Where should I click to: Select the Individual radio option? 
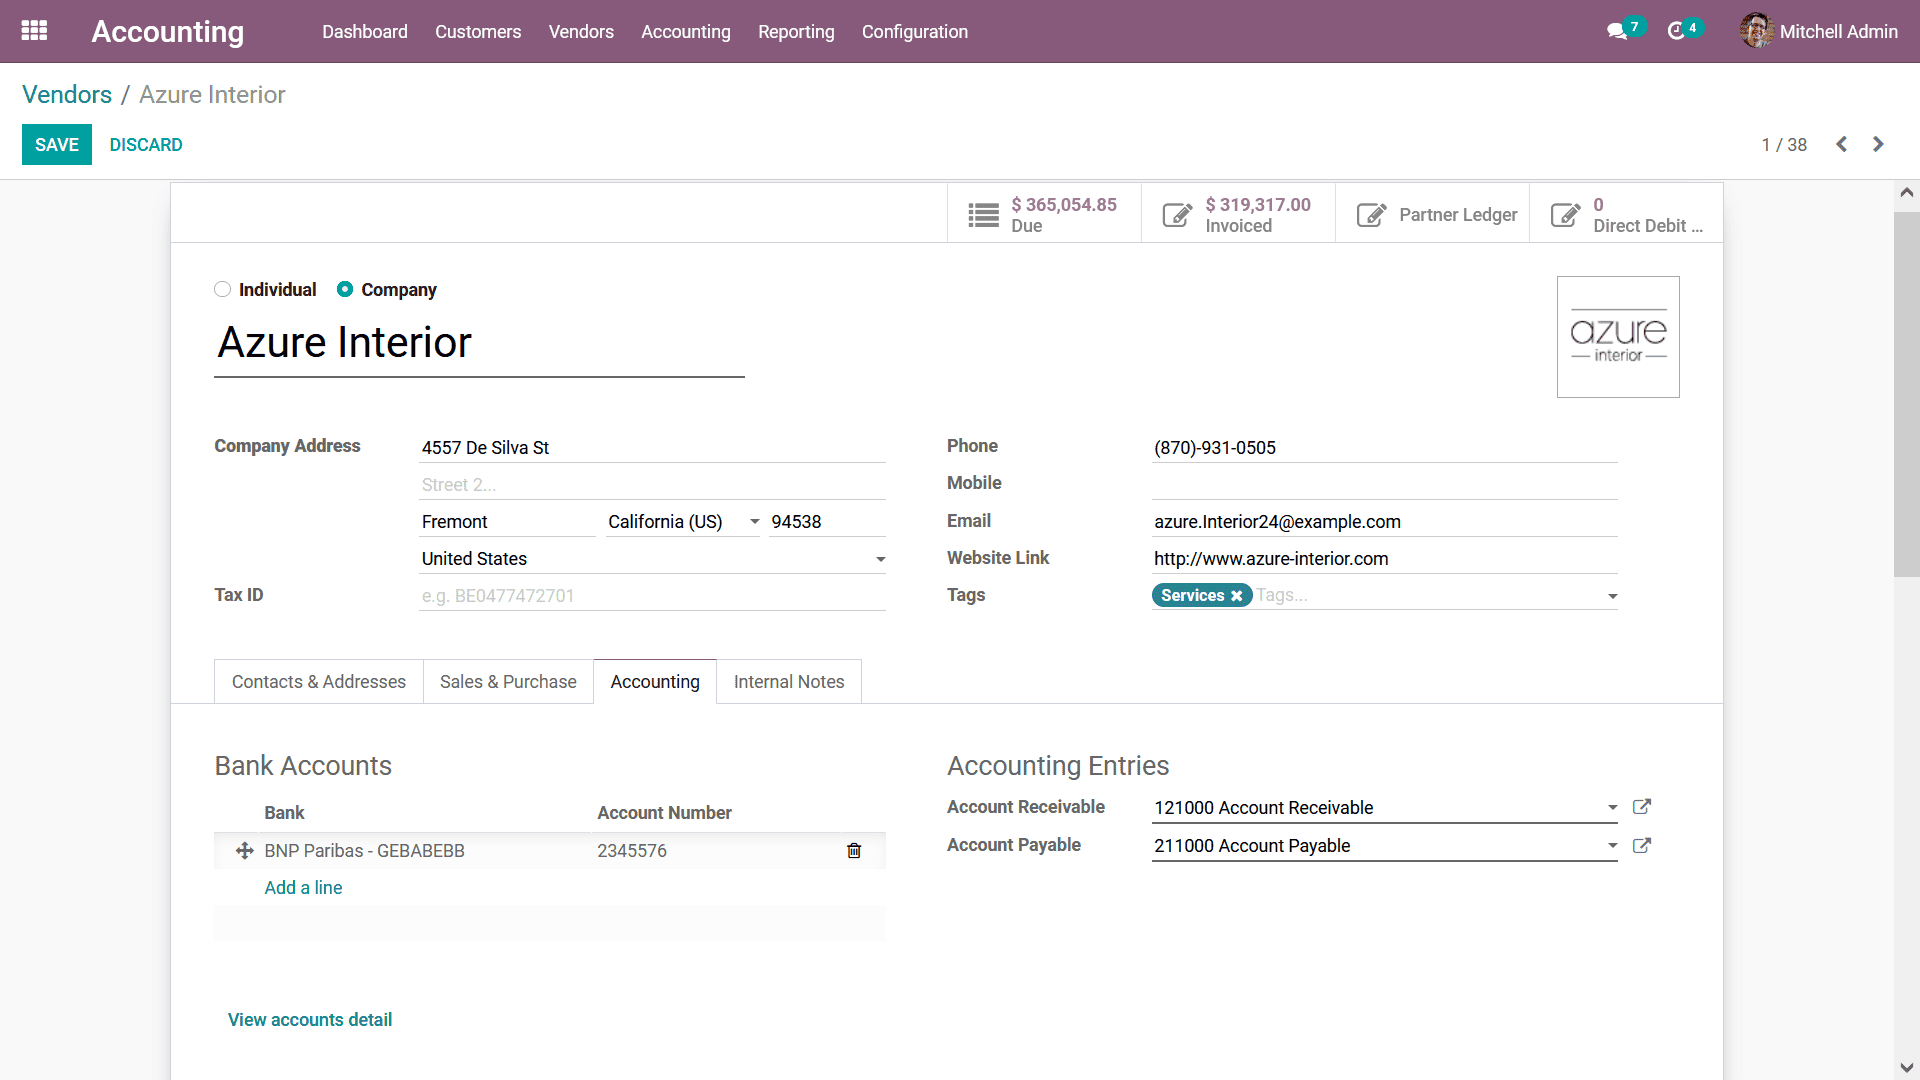point(222,289)
